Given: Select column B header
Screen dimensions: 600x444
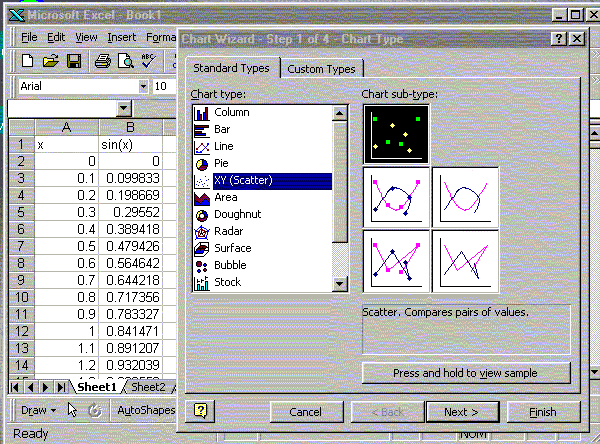Looking at the screenshot, I should [130, 127].
